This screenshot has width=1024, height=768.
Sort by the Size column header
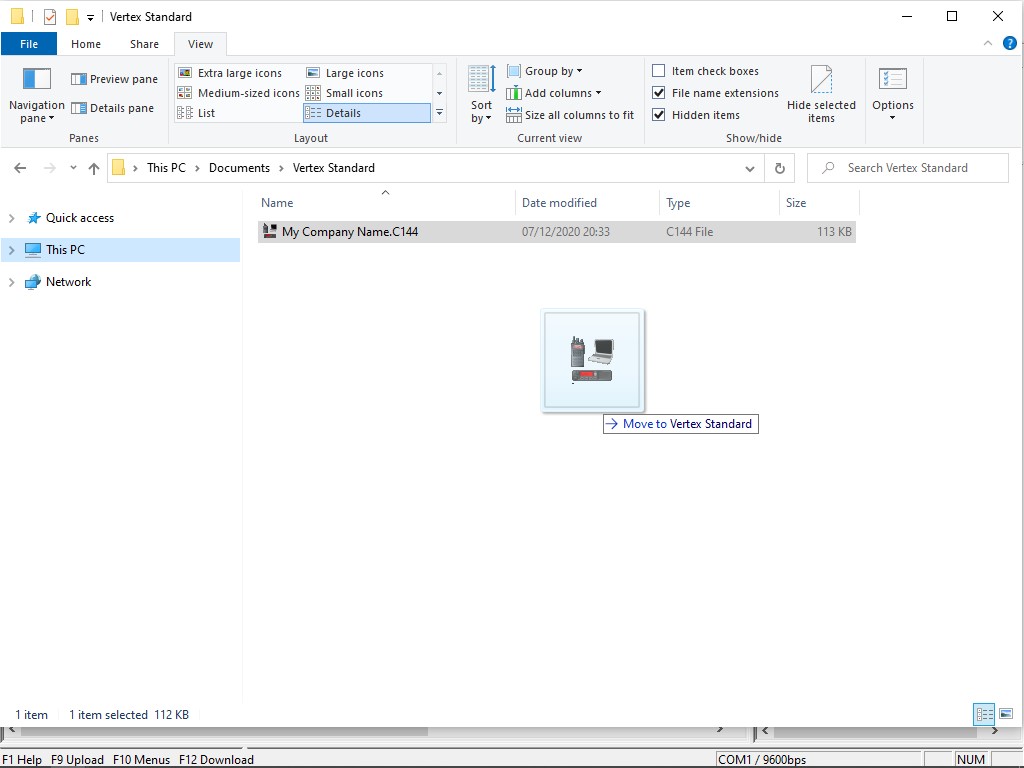819,202
